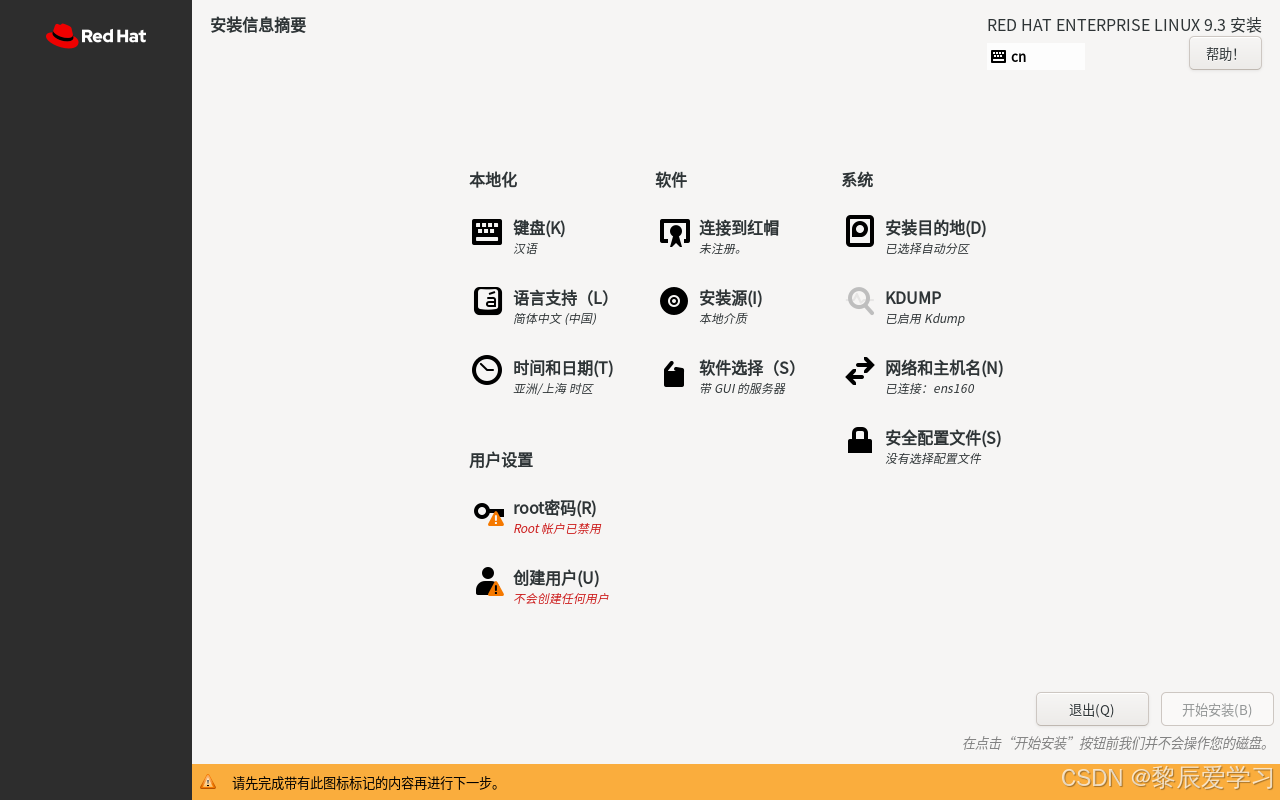The width and height of the screenshot is (1280, 800).
Task: Click the keyboard layout icon next to cn
Action: (x=998, y=56)
